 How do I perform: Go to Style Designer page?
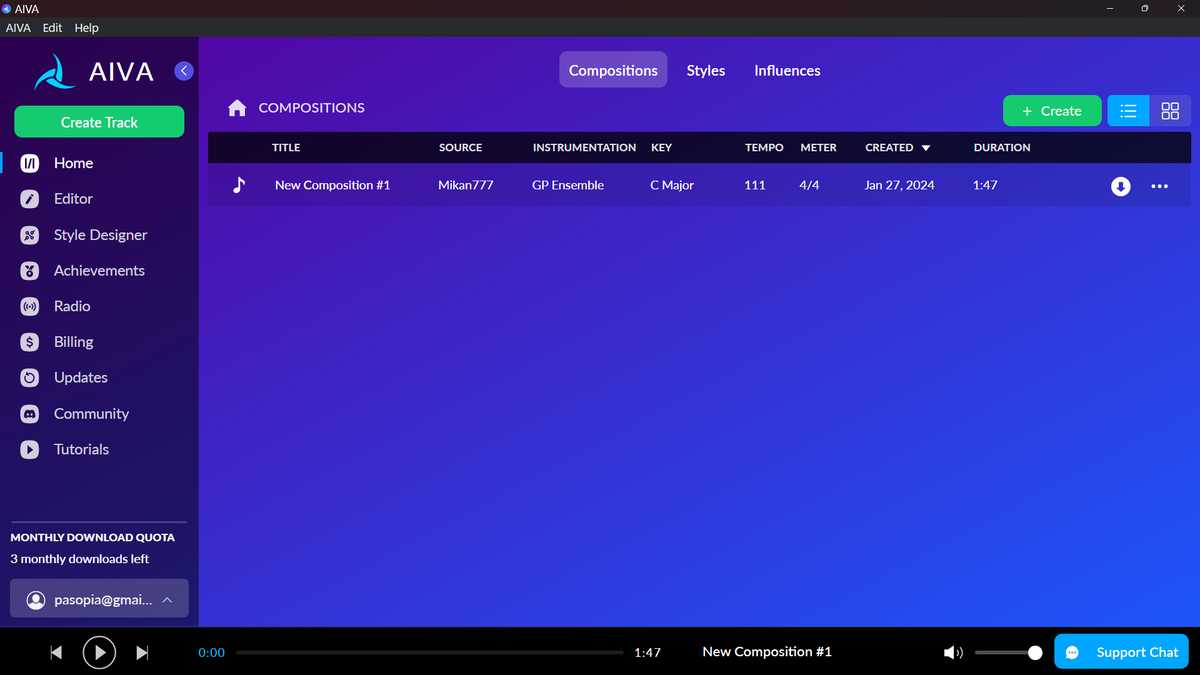tap(100, 235)
